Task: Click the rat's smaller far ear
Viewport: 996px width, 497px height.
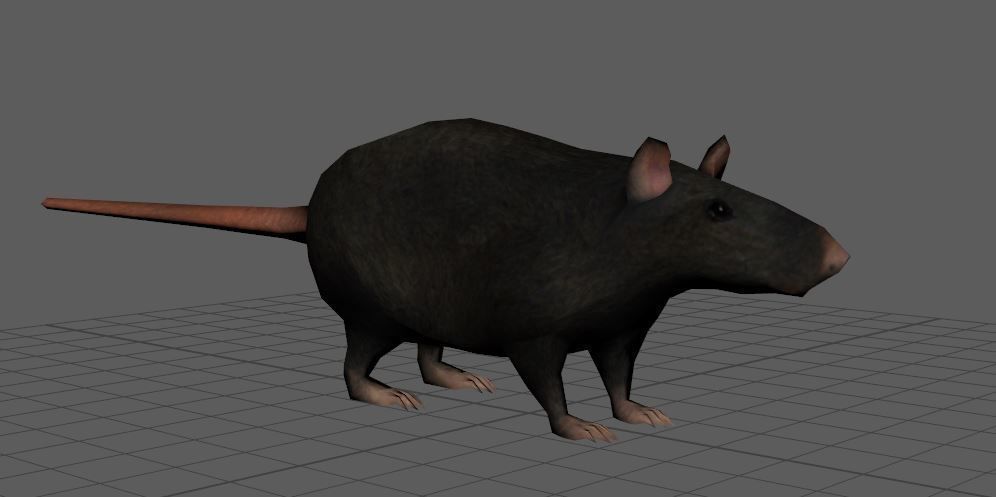Action: pos(715,157)
